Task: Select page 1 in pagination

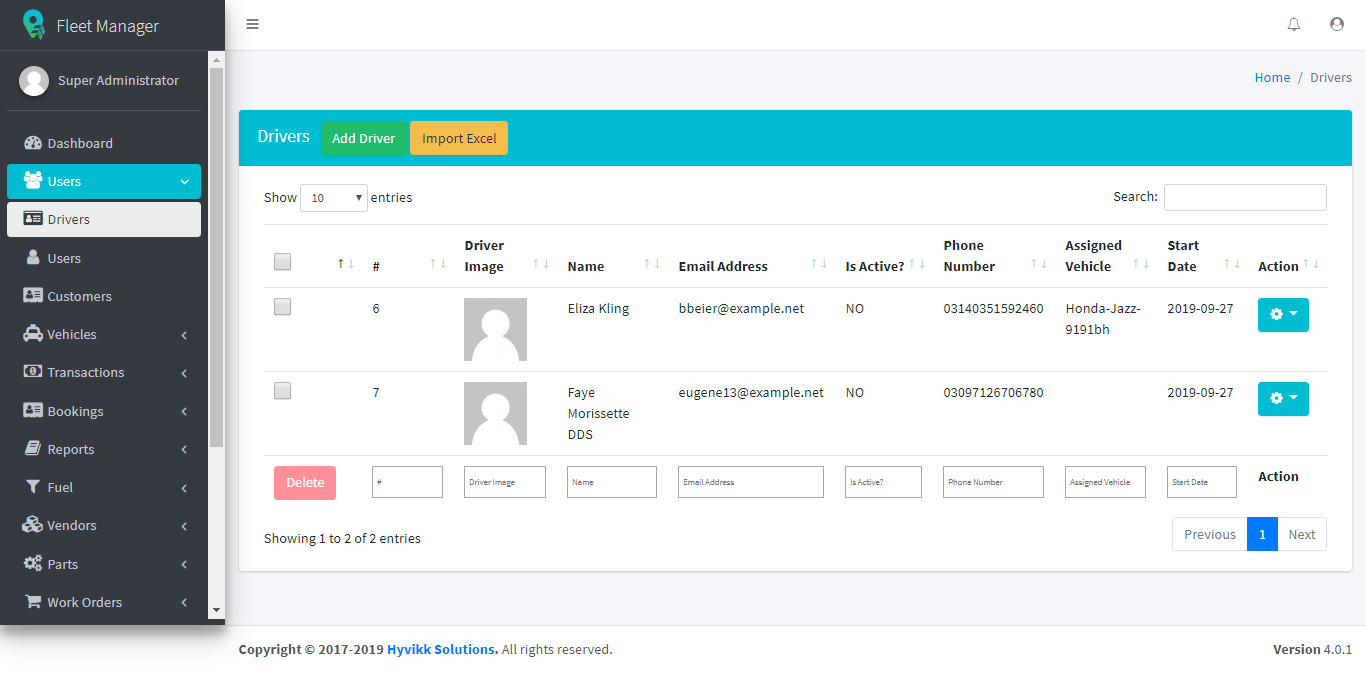Action: pyautogui.click(x=1262, y=534)
